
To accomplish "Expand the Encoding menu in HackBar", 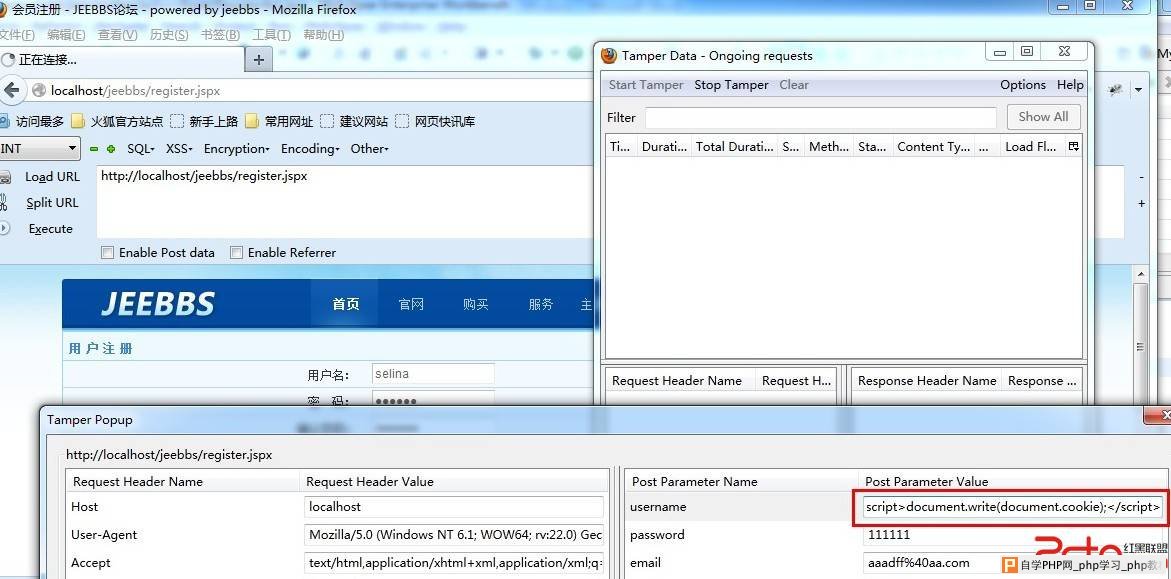I will pos(310,149).
